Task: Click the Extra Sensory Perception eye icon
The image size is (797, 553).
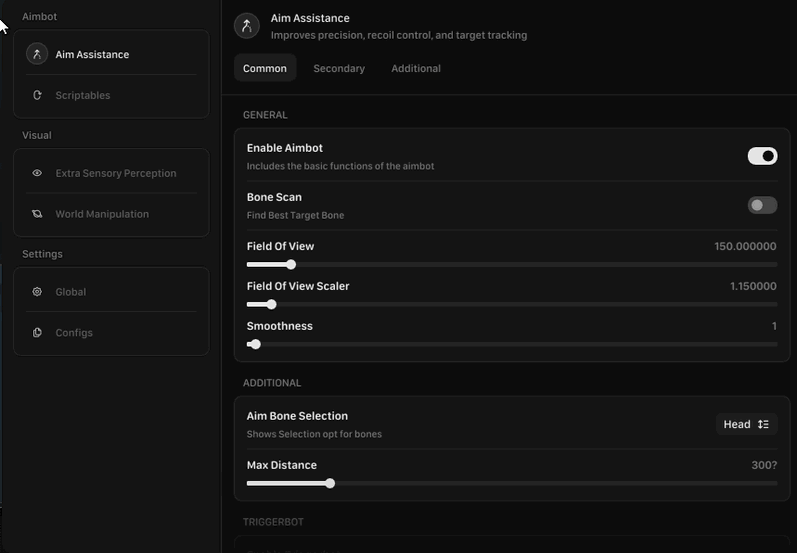Action: click(x=37, y=173)
